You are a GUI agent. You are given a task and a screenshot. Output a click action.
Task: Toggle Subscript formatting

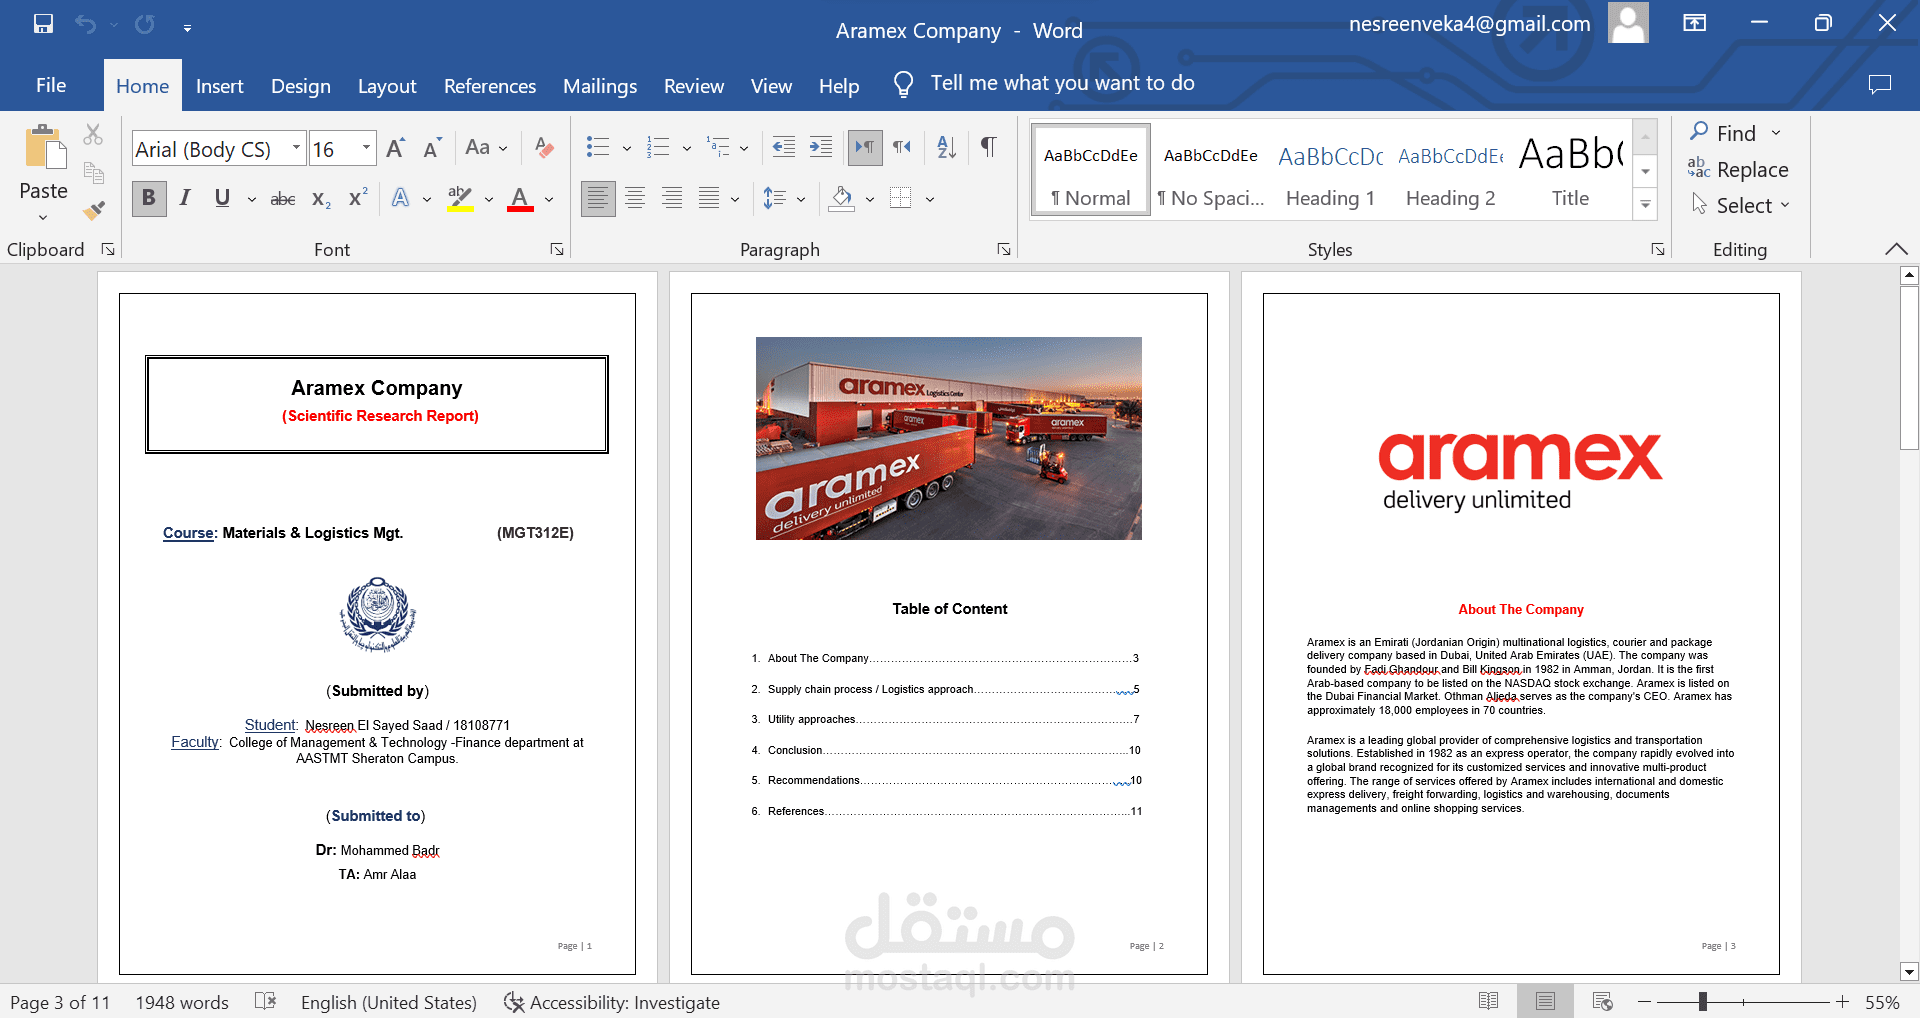click(321, 198)
